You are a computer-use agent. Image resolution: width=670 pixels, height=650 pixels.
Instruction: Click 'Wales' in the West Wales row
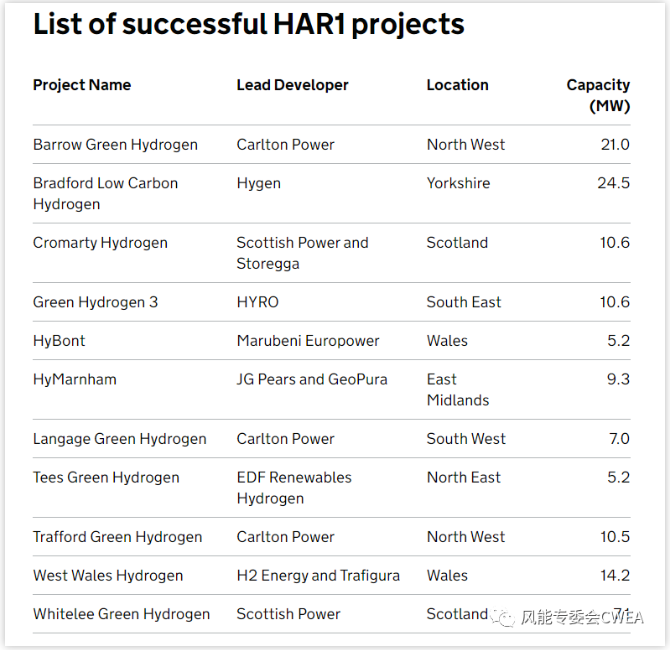(x=447, y=575)
